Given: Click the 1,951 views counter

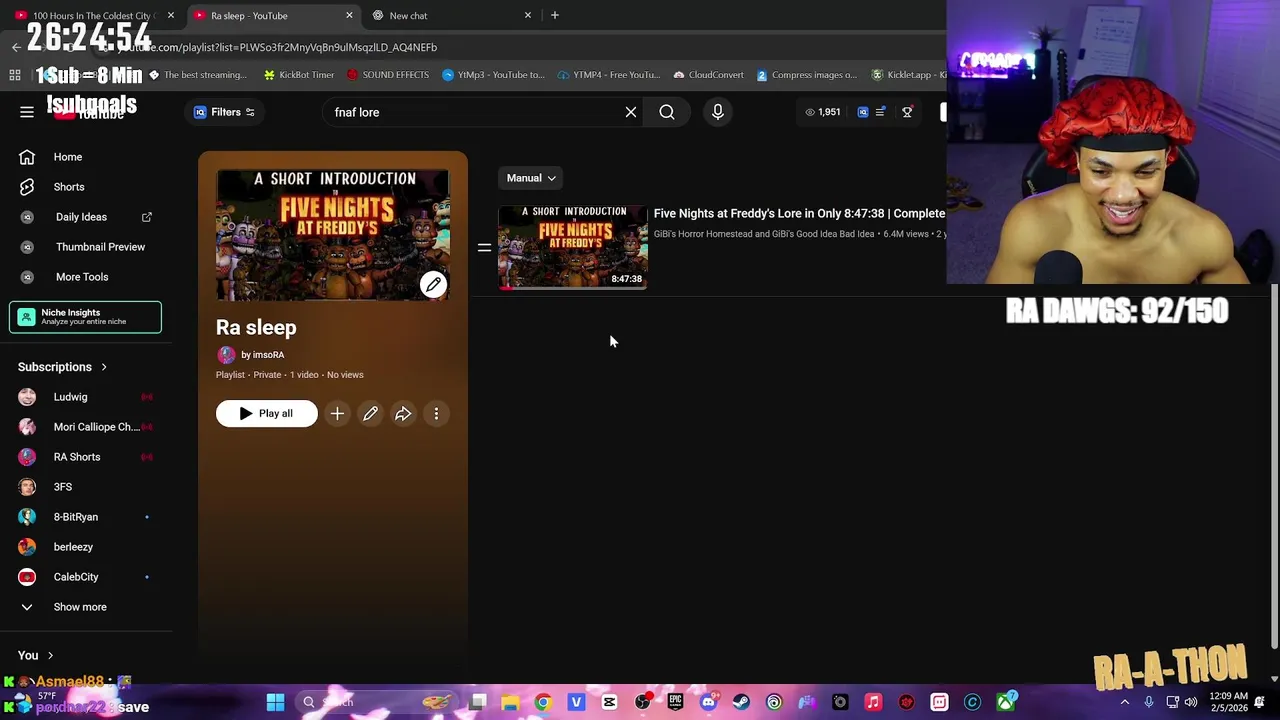Looking at the screenshot, I should [823, 112].
